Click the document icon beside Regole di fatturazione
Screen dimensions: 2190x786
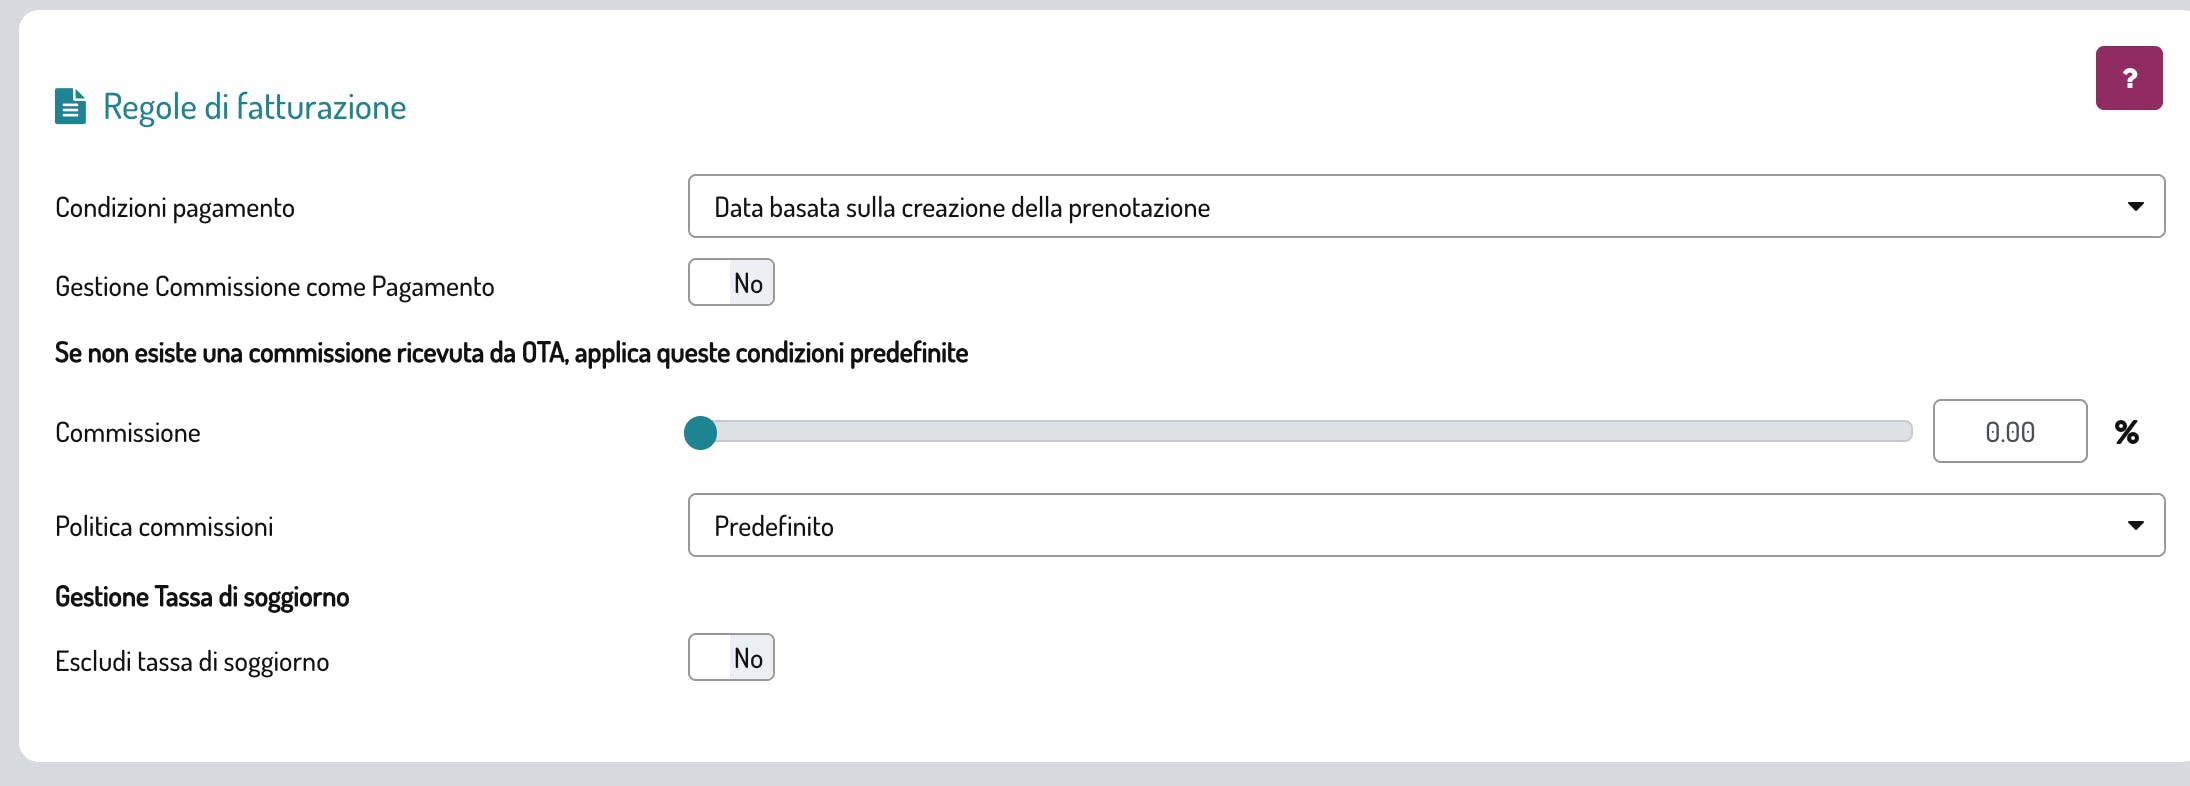[x=70, y=106]
